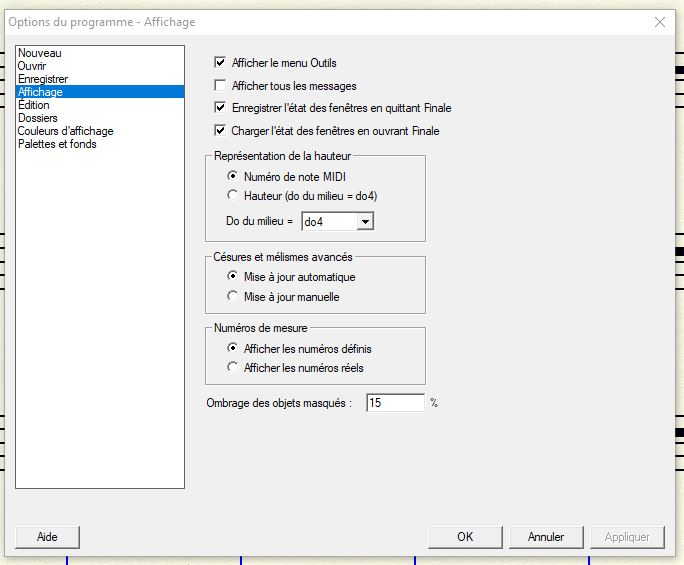Viewport: 684px width, 565px height.
Task: Select Hauteur (do du milieu = do4) option
Action: click(234, 196)
